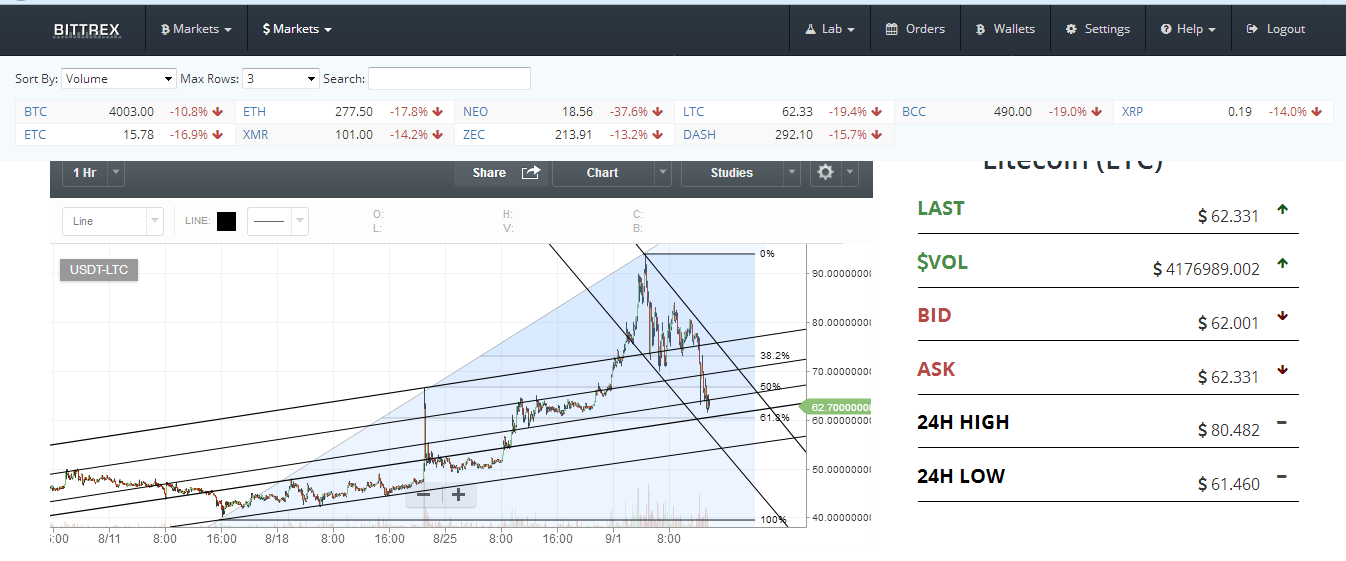Screen dimensions: 1346x561
Task: Open Wallets from the top navigation
Action: tap(1005, 29)
